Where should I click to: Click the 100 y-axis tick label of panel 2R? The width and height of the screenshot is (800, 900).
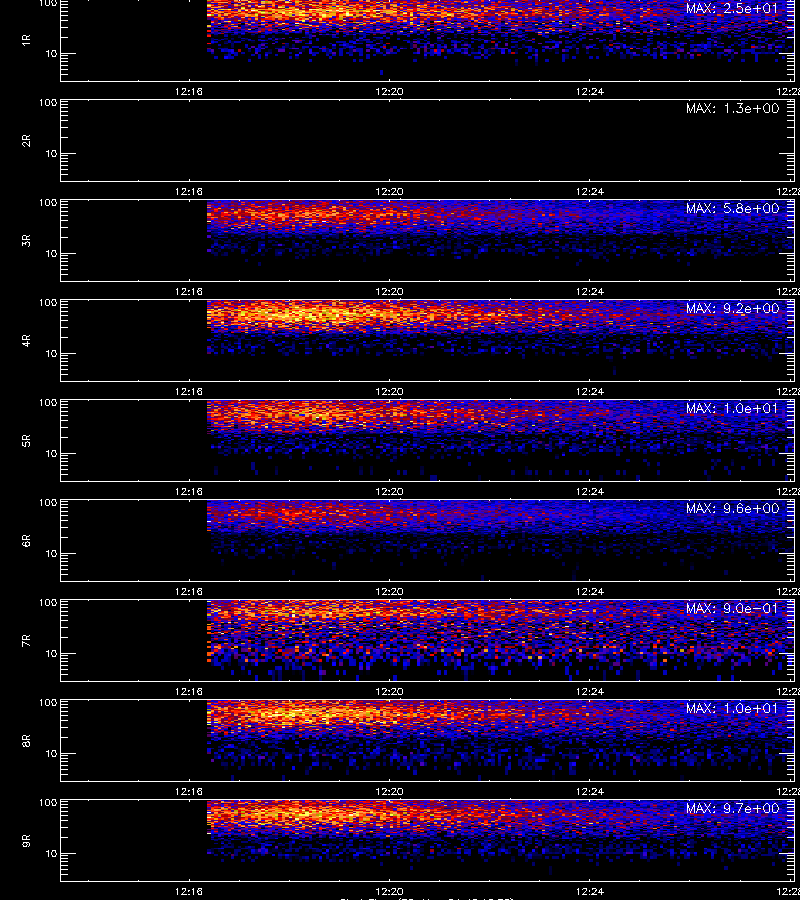48,103
